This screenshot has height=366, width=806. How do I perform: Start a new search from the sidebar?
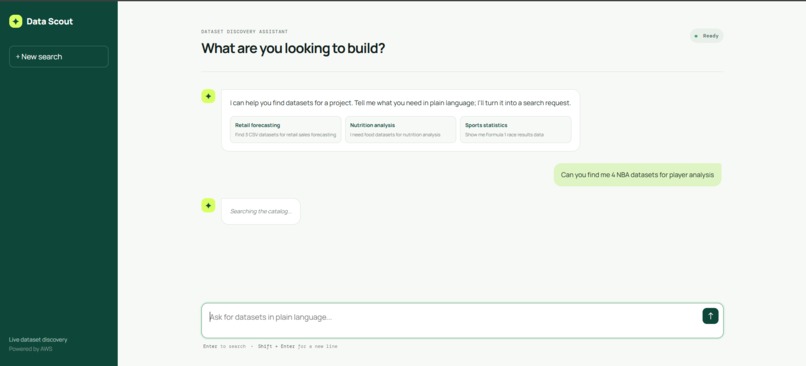[59, 57]
